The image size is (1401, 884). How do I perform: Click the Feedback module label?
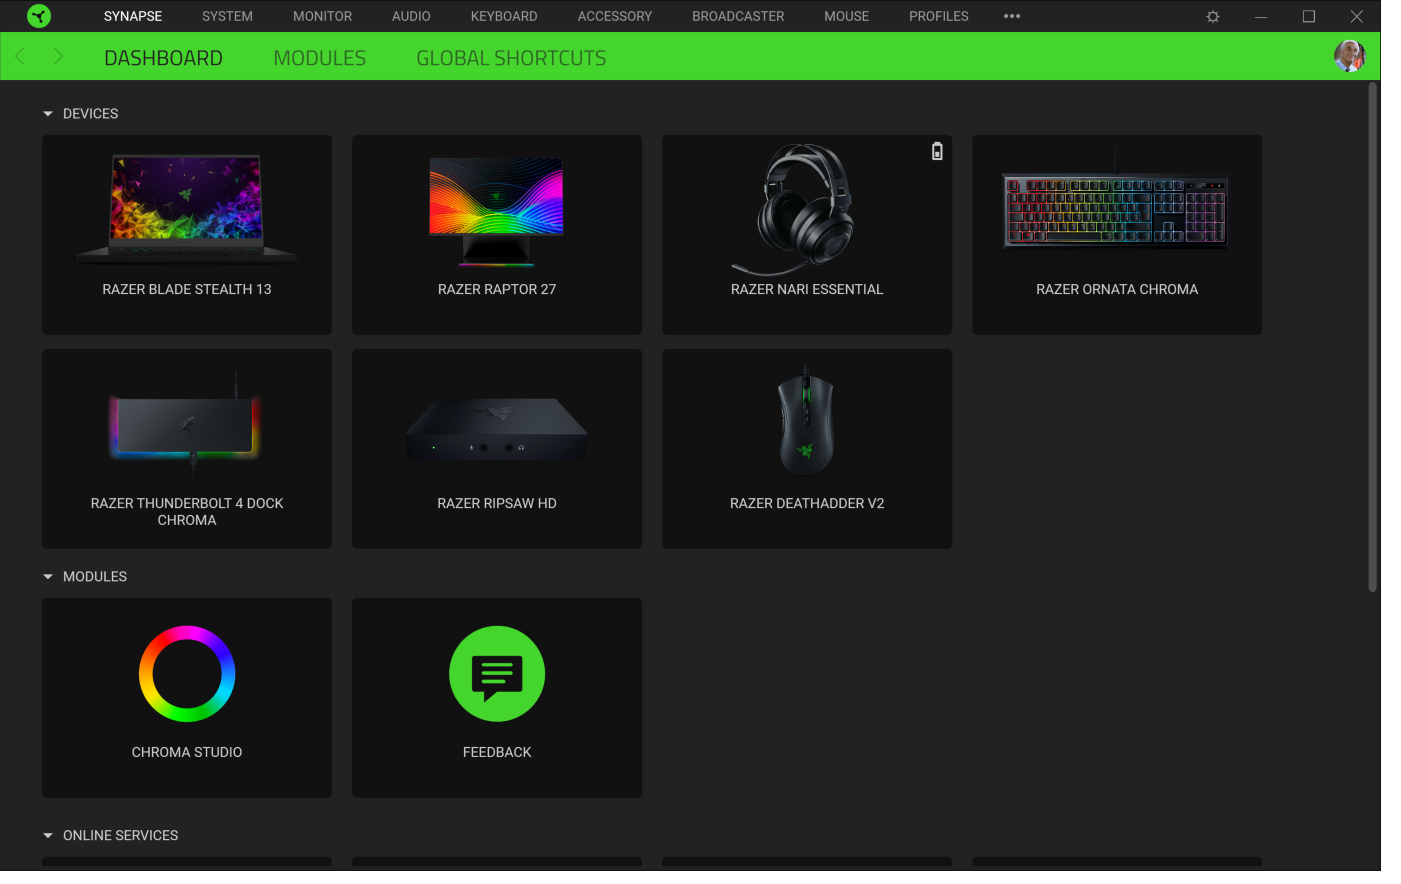click(497, 753)
